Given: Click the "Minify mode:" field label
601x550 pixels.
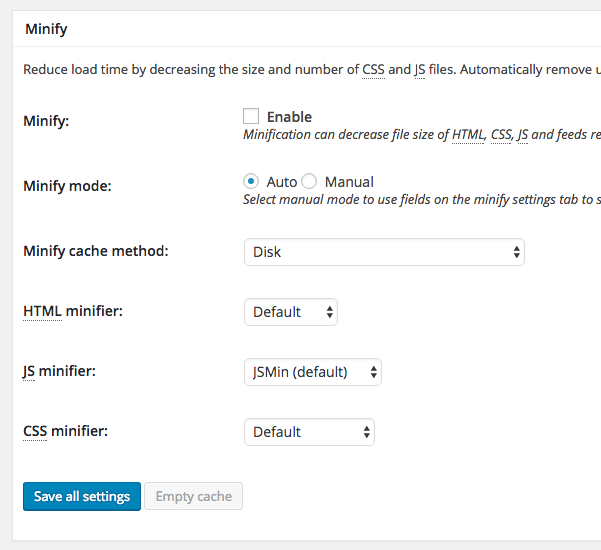Looking at the screenshot, I should [x=68, y=185].
